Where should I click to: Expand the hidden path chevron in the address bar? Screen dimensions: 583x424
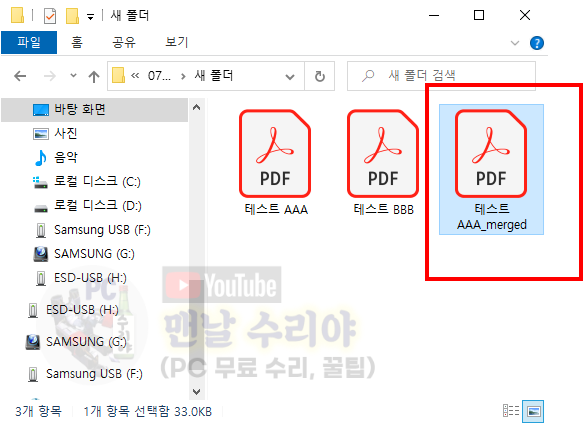135,76
